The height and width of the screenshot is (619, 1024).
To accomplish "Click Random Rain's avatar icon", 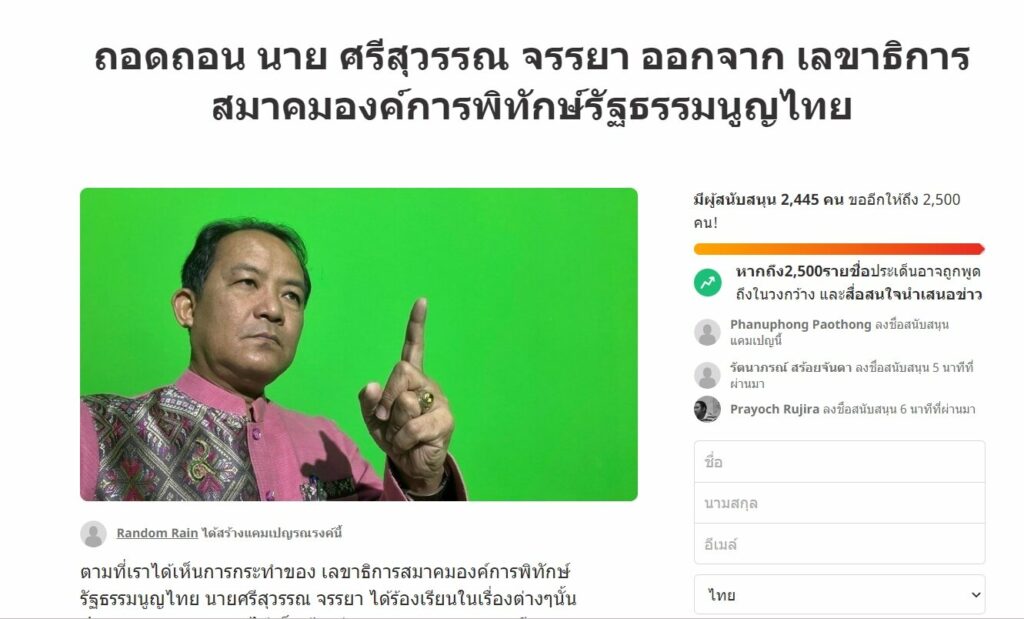I will point(93,534).
